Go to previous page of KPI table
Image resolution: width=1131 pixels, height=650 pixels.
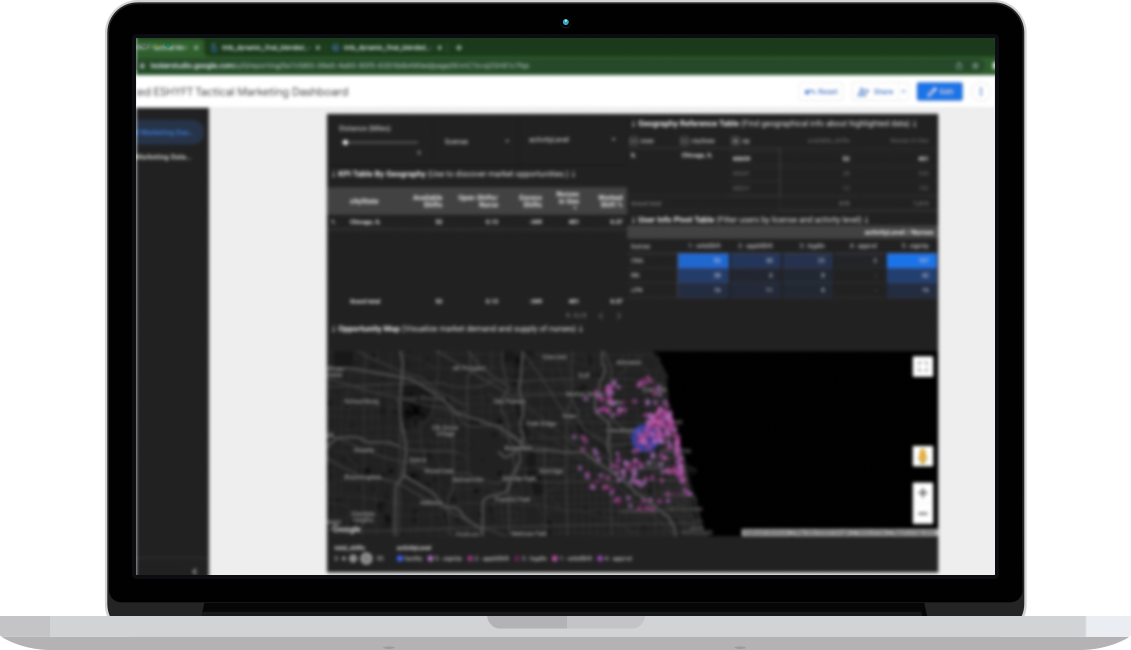600,315
